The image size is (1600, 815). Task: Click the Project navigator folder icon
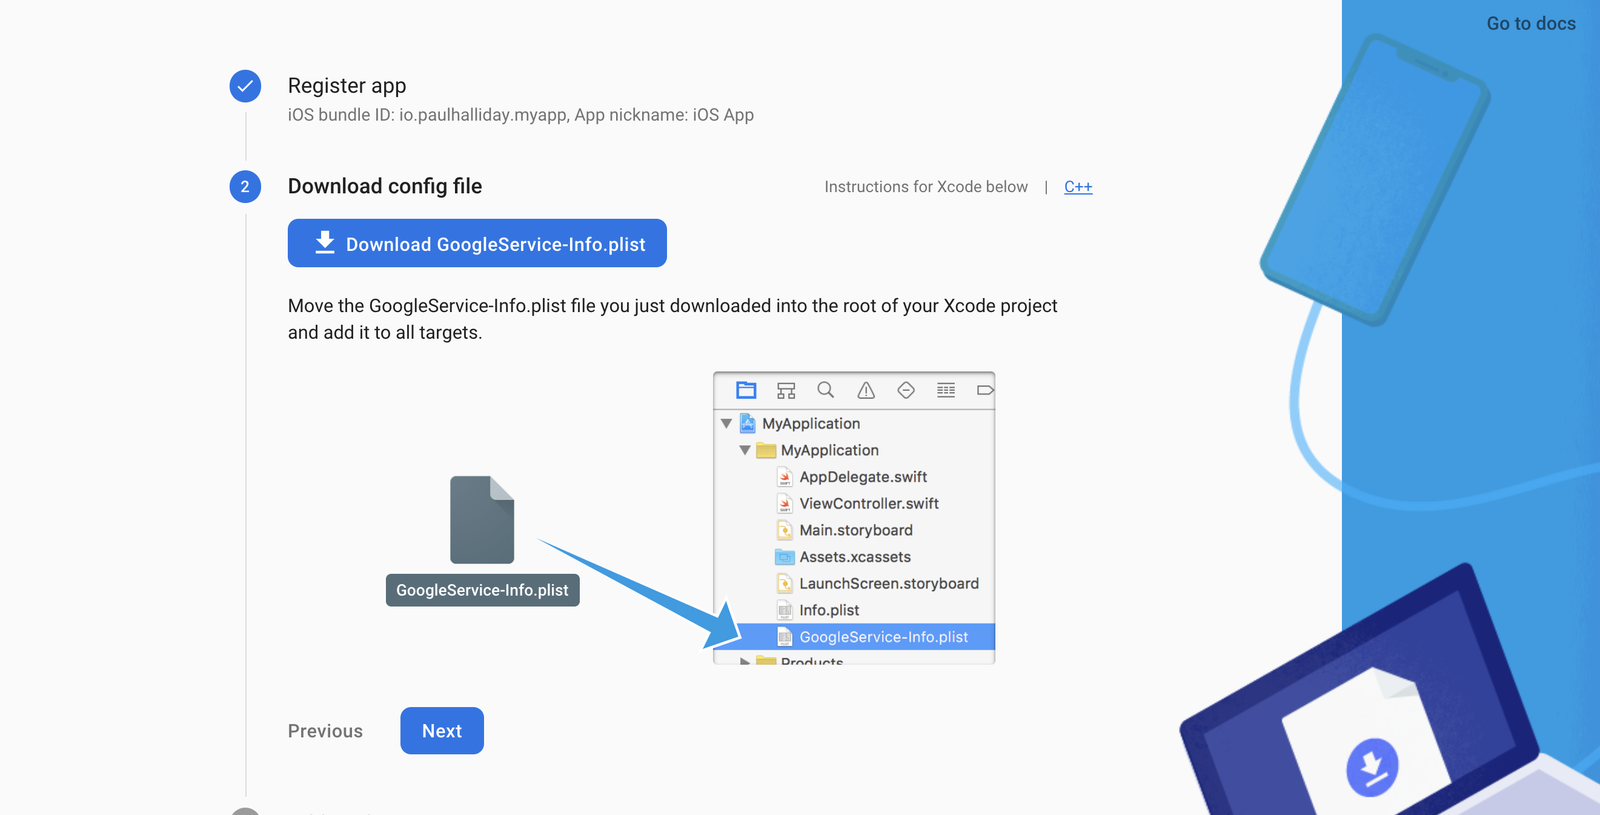pos(746,390)
